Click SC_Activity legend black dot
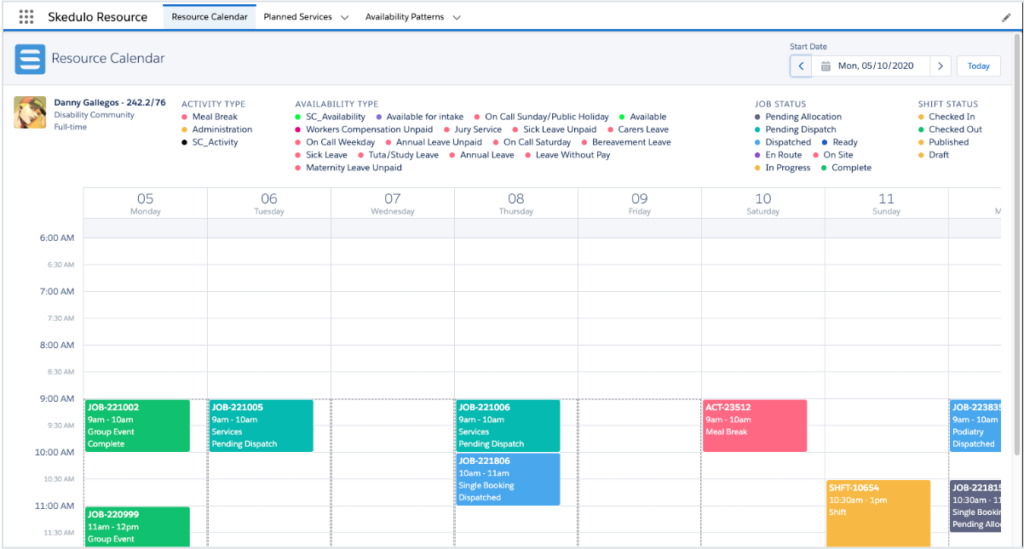Screen dimensions: 1024x549 [184, 142]
